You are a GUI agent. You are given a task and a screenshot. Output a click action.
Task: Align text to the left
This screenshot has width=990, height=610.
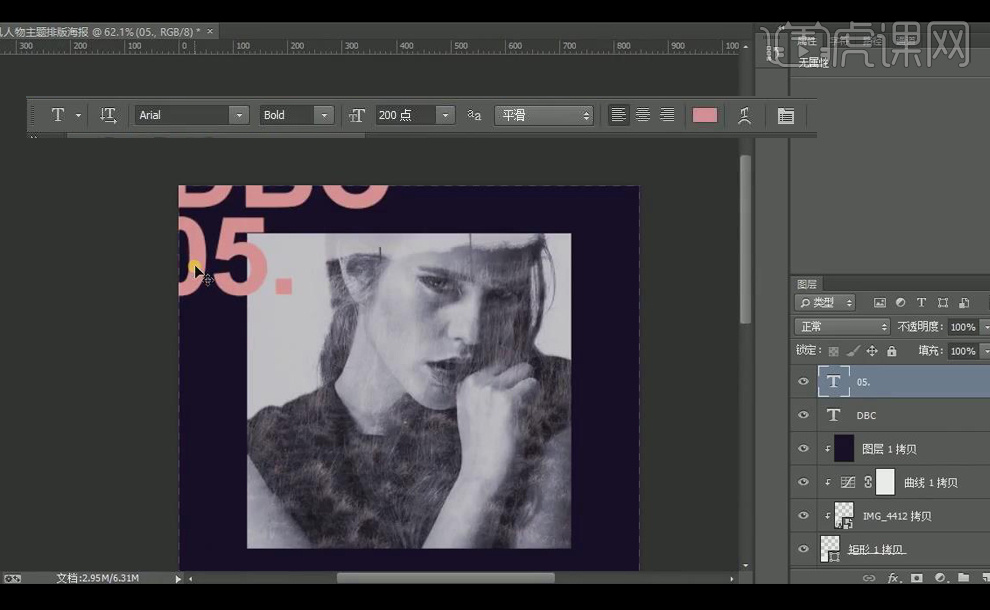619,115
